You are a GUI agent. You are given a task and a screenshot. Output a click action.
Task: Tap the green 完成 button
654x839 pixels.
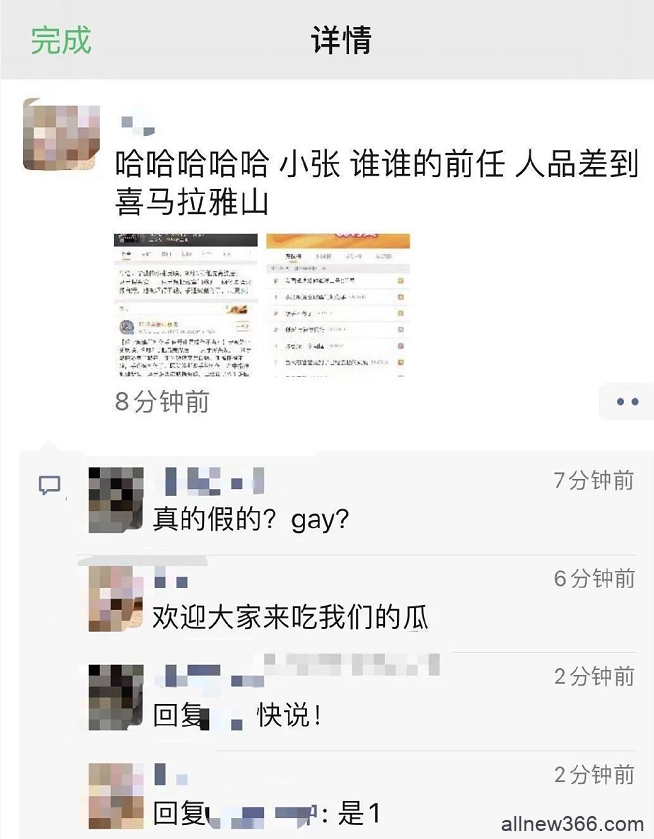(x=61, y=40)
